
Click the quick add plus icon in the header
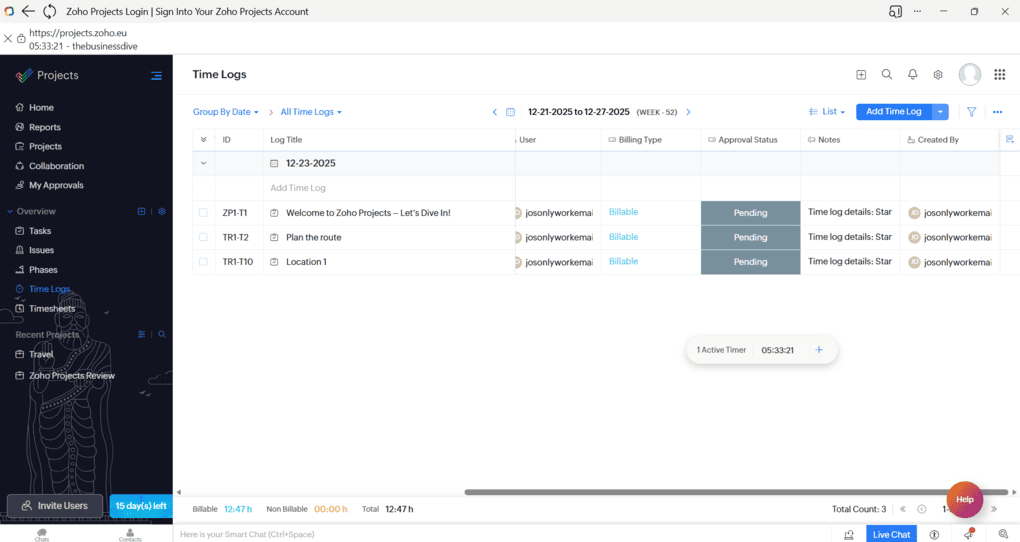[x=861, y=75]
